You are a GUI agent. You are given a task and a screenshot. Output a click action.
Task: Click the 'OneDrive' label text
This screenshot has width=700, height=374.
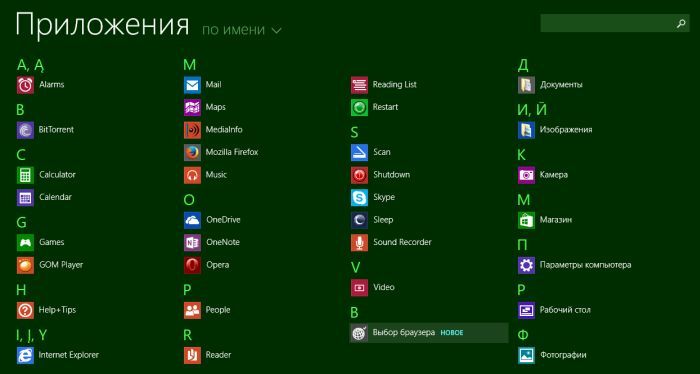click(x=223, y=220)
